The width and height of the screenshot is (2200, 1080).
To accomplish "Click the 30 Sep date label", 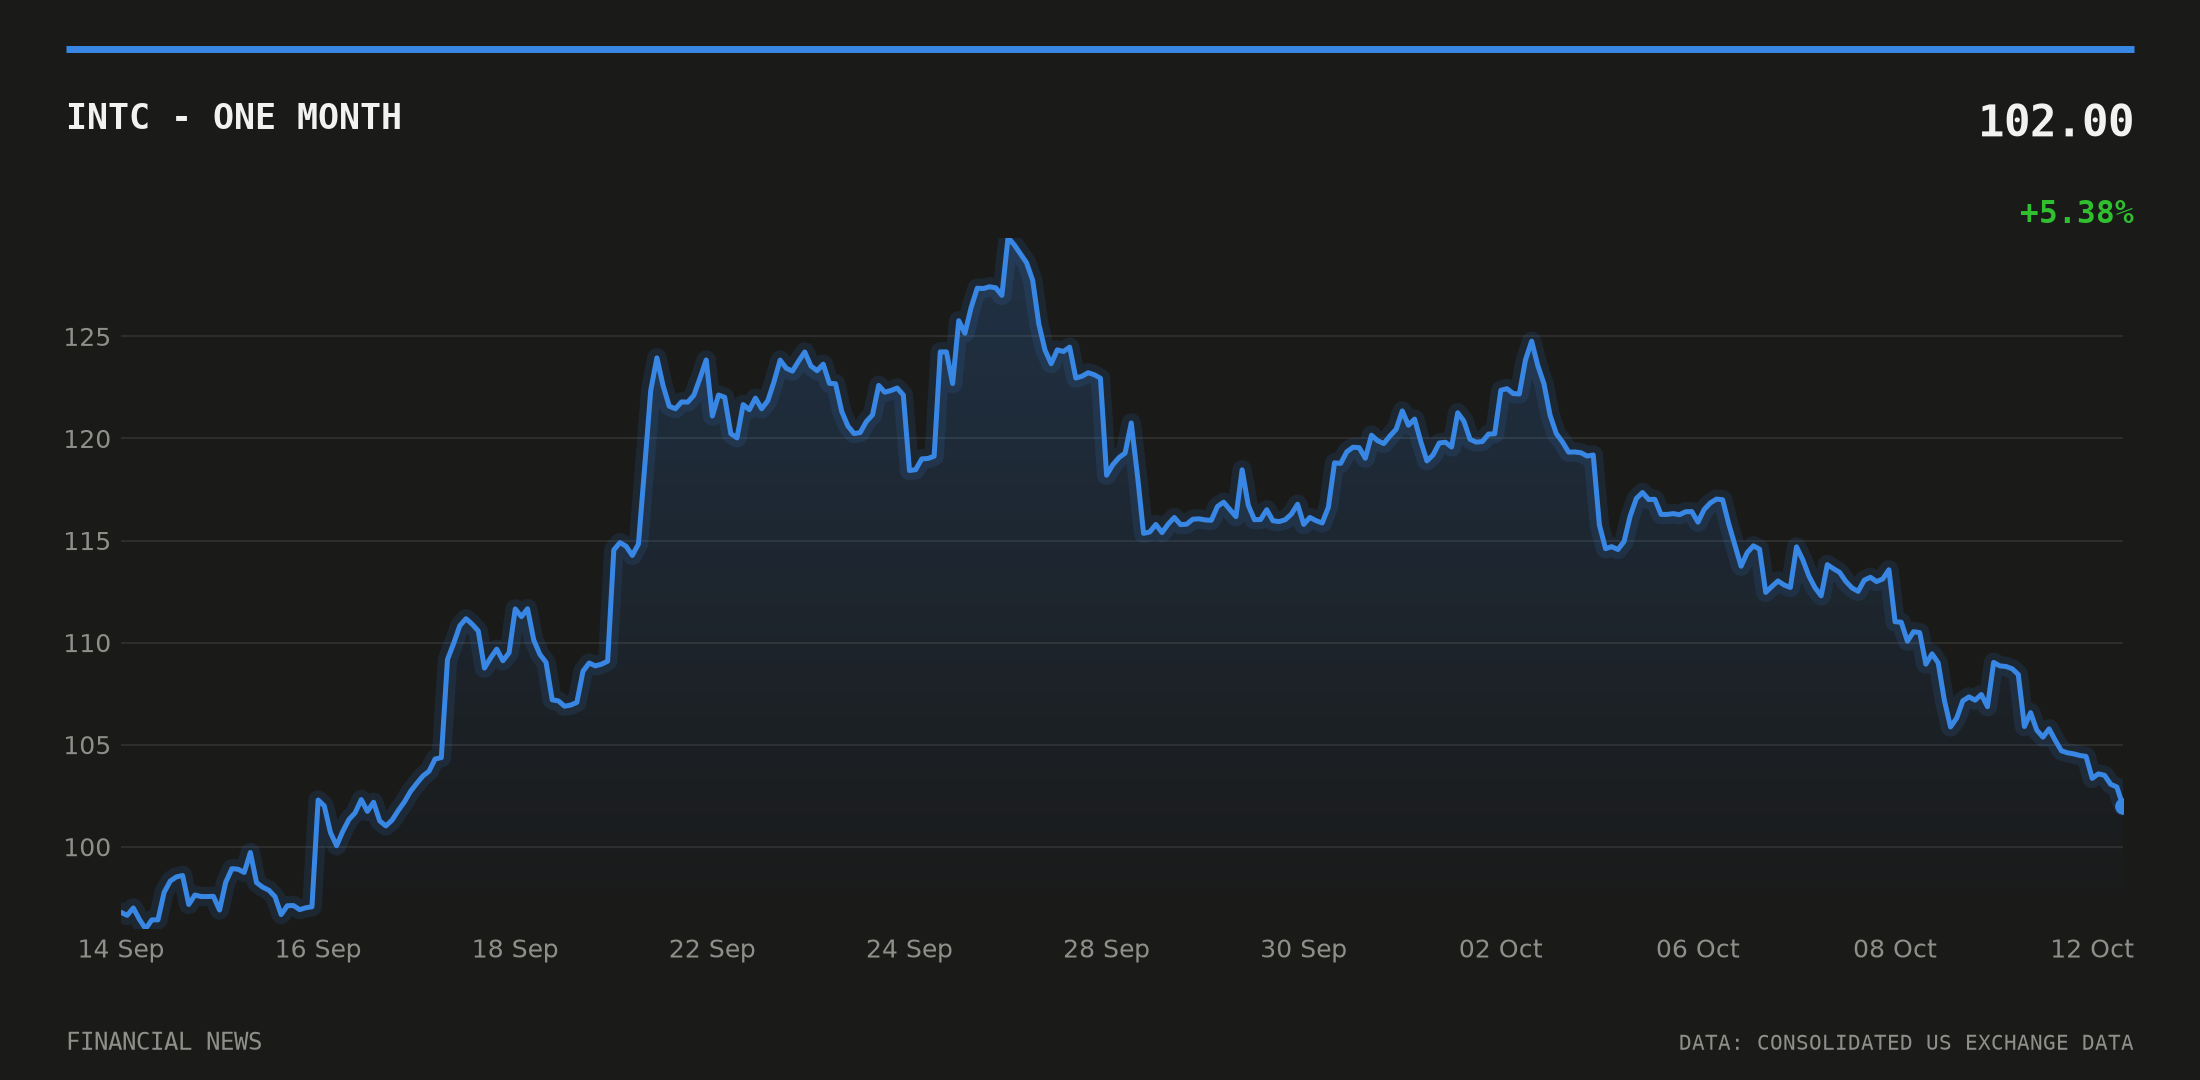I will point(1303,949).
